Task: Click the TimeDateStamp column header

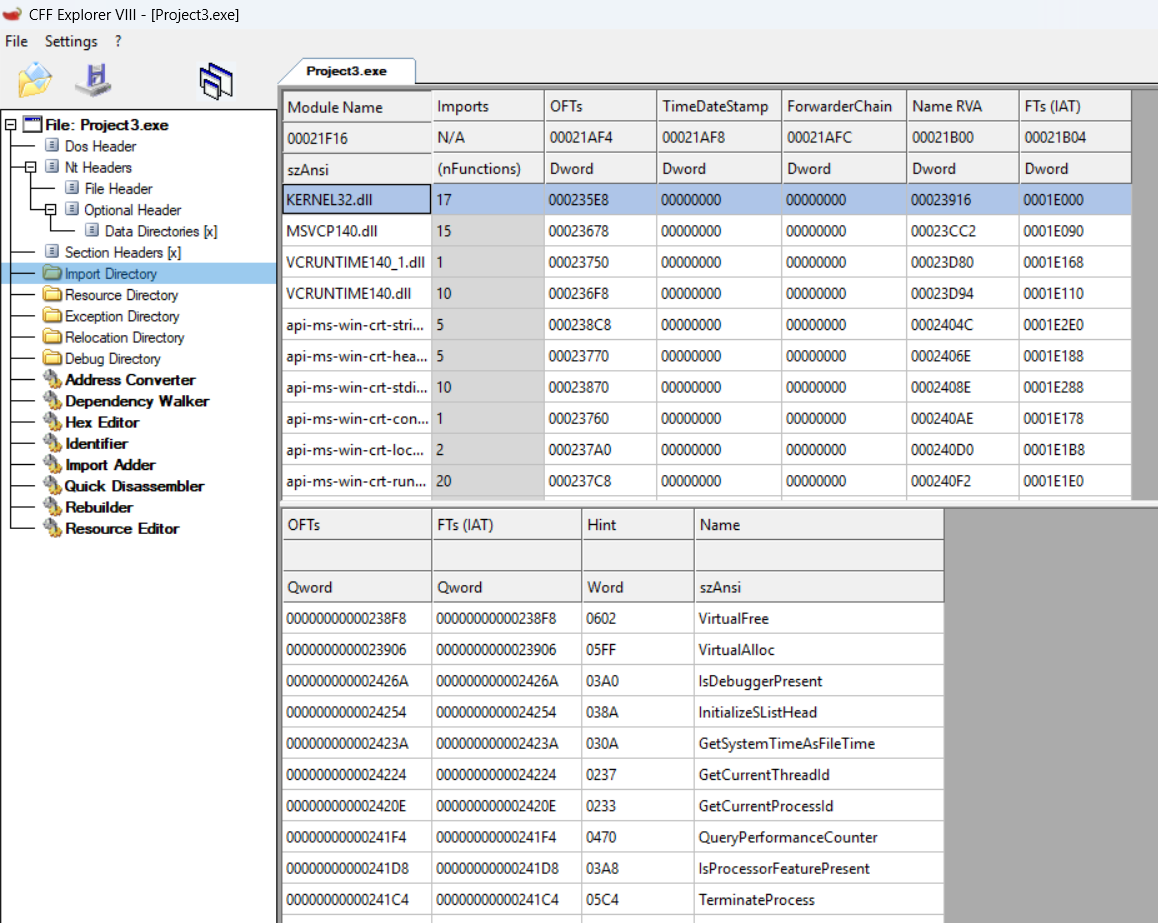Action: tap(719, 107)
